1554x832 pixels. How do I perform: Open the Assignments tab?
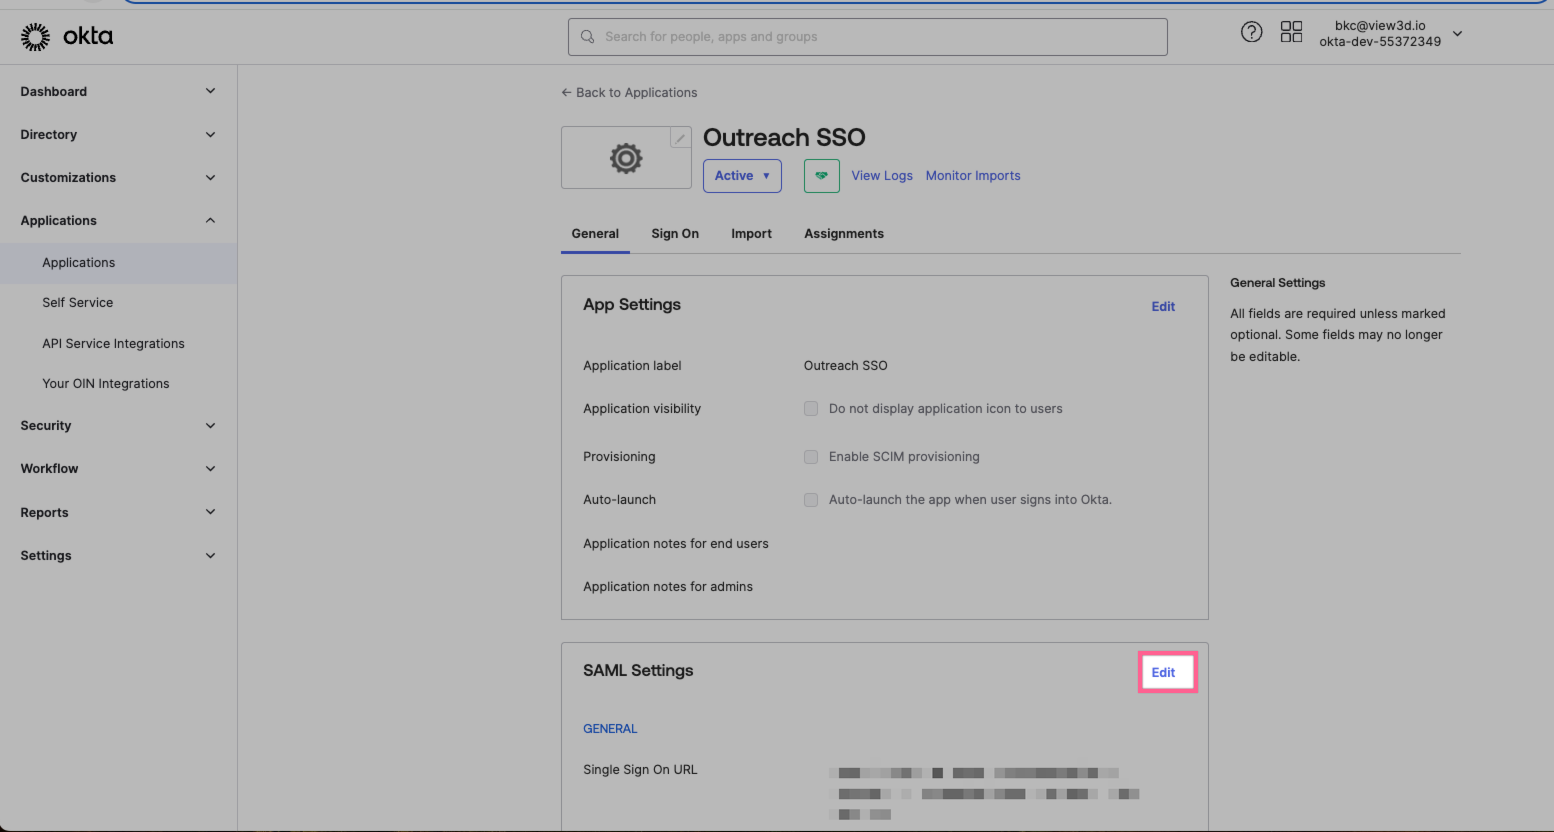tap(844, 234)
